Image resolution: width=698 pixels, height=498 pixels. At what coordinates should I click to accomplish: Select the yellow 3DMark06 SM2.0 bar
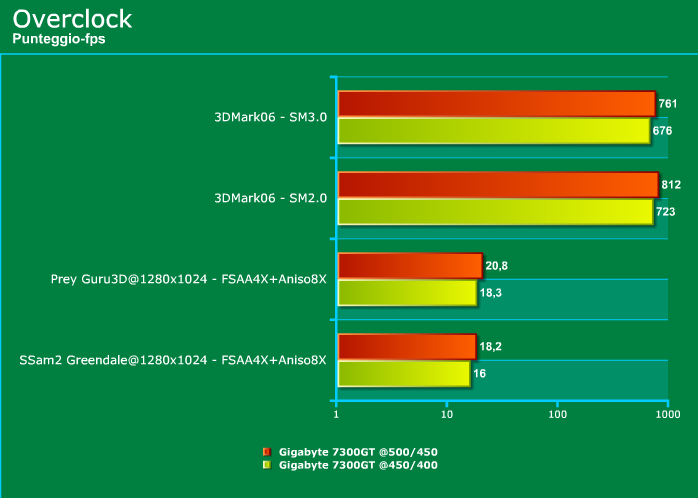(495, 212)
